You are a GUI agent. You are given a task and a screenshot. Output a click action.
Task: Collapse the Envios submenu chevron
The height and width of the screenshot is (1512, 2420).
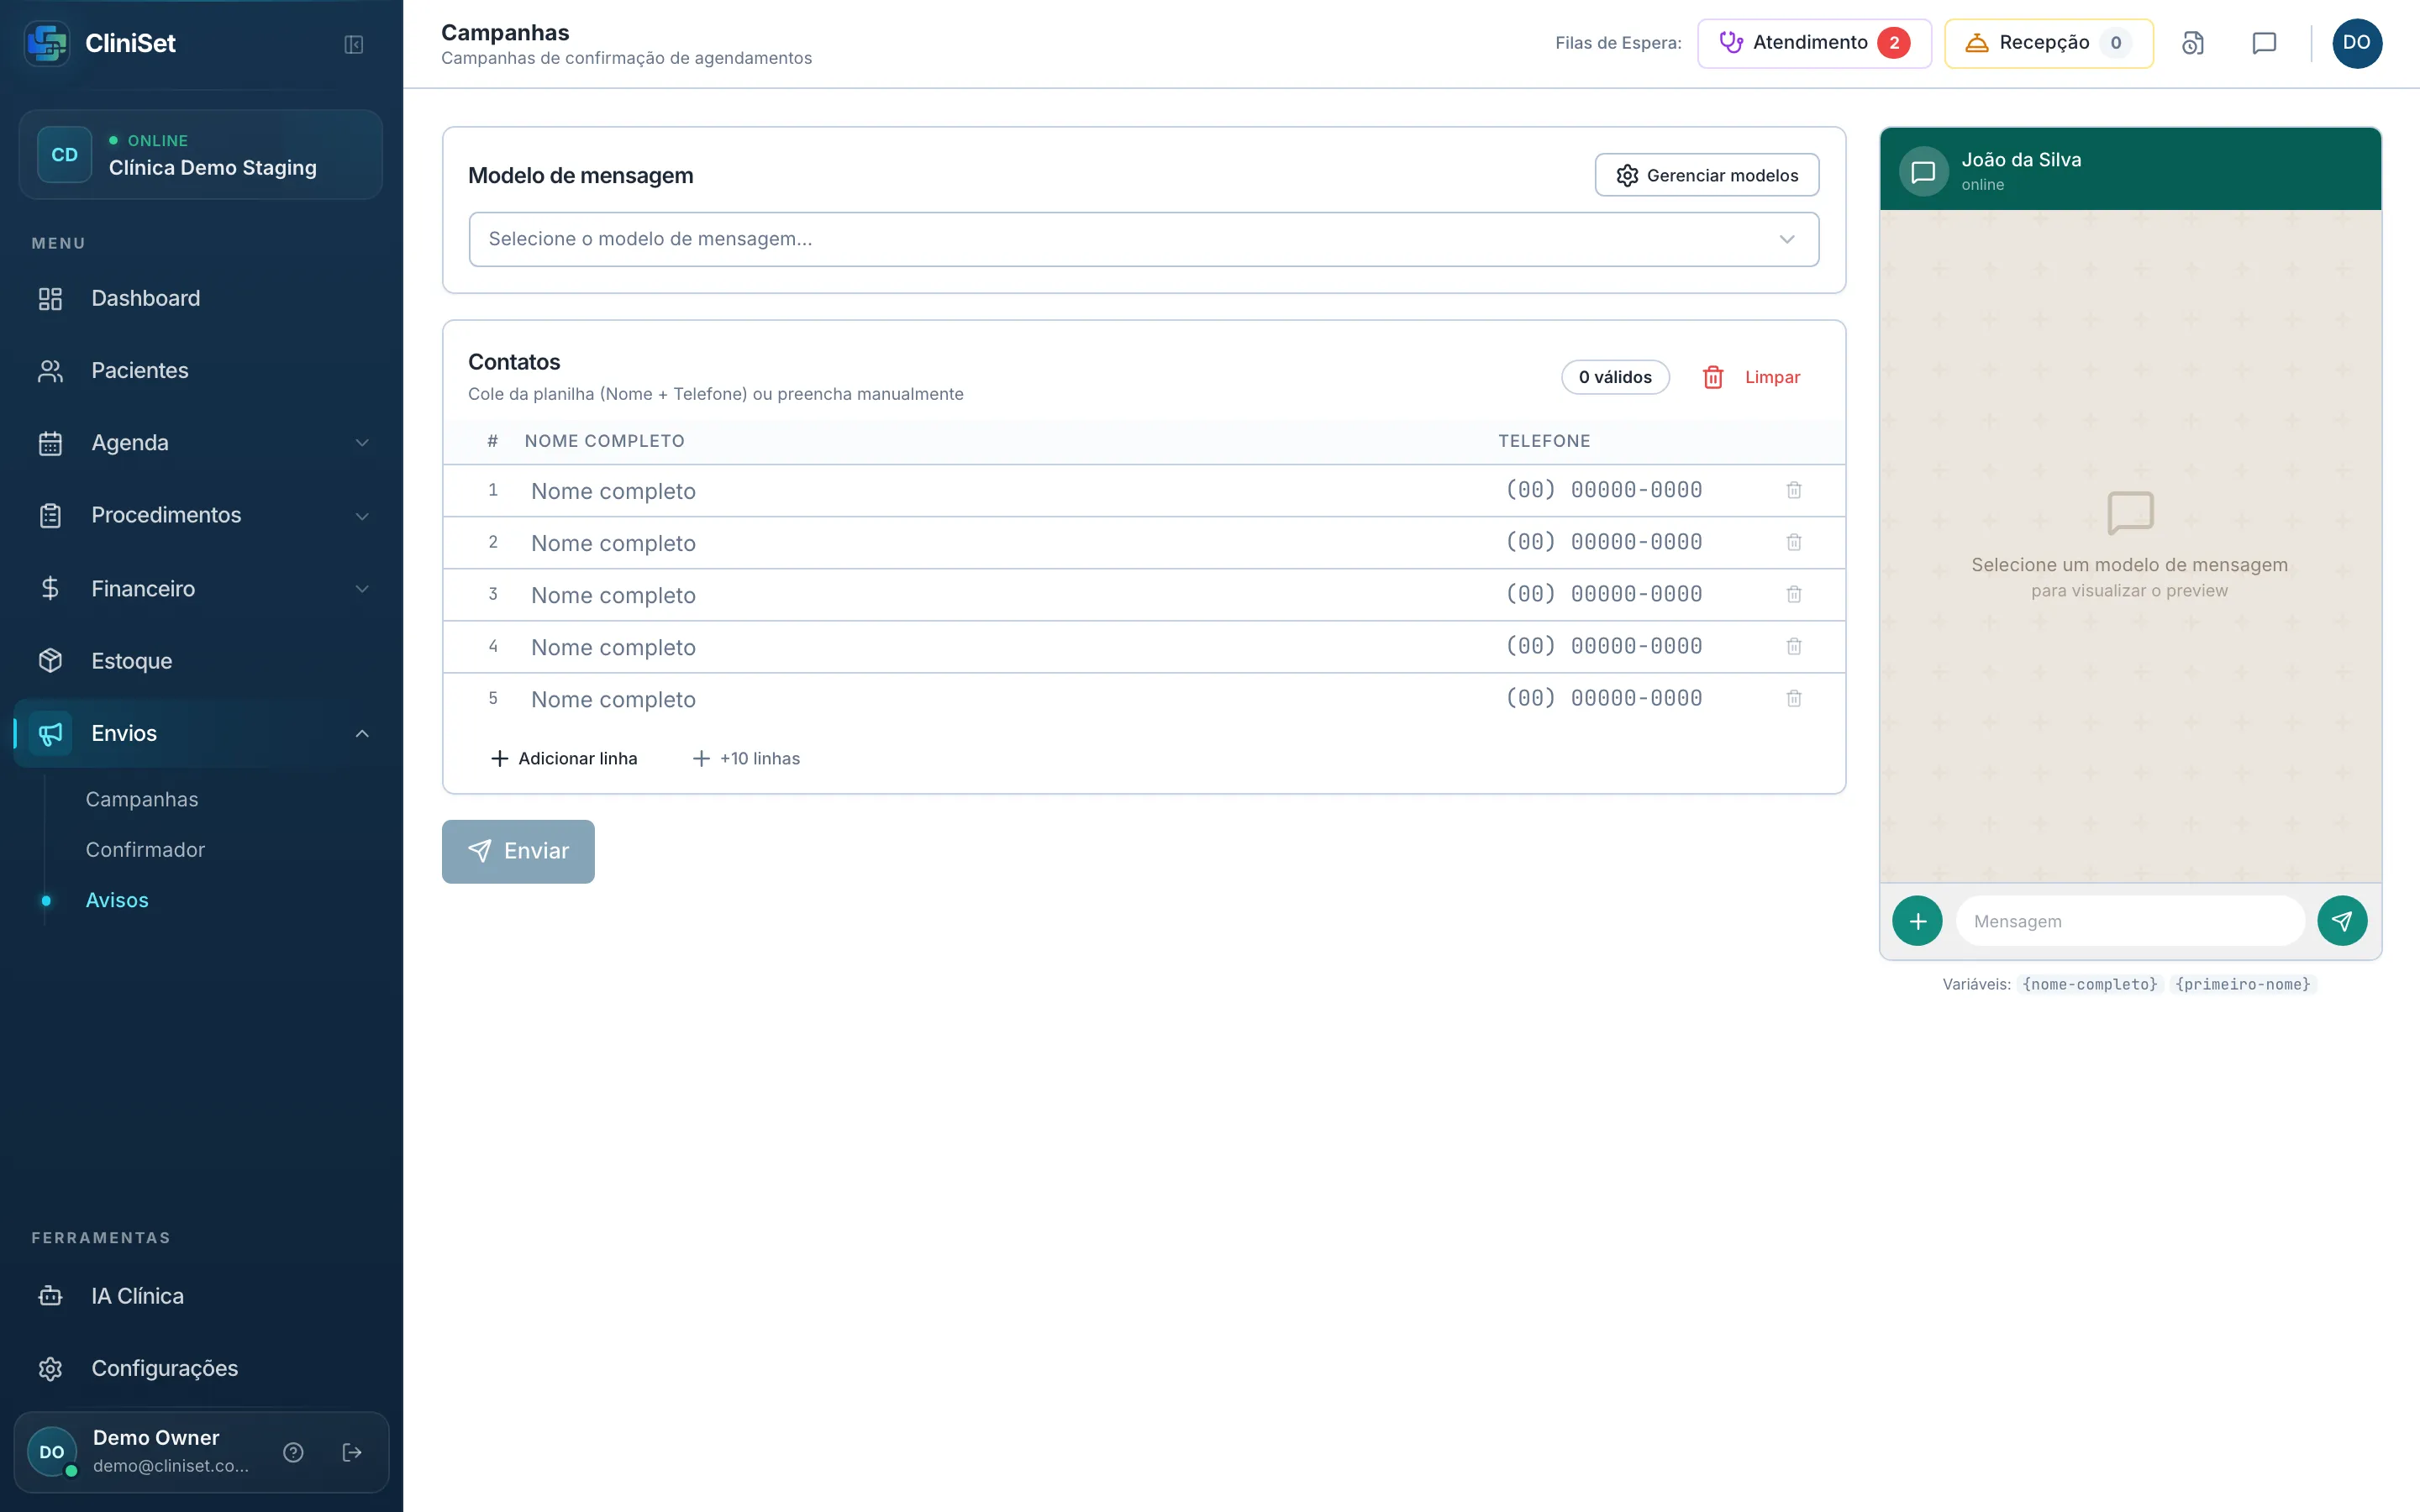coord(362,734)
